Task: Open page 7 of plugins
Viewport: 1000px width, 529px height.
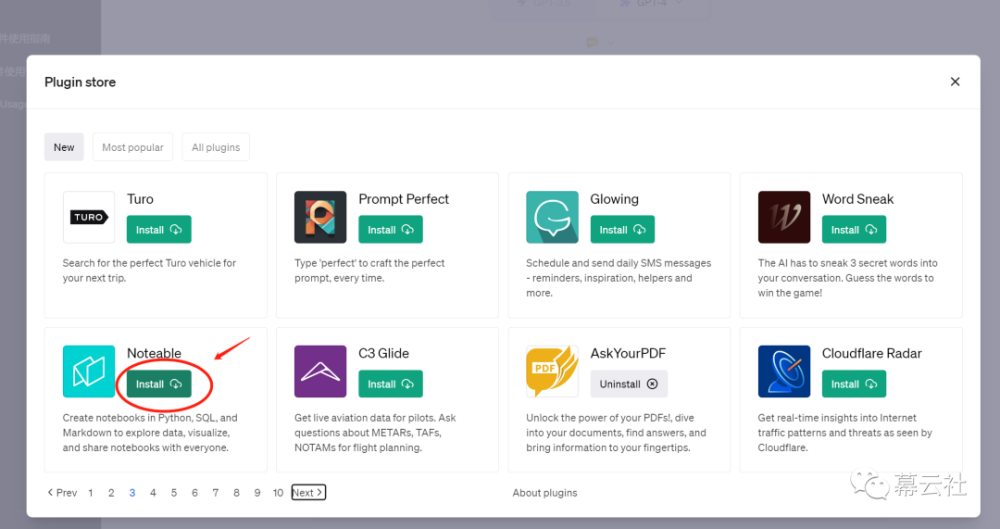Action: (216, 493)
